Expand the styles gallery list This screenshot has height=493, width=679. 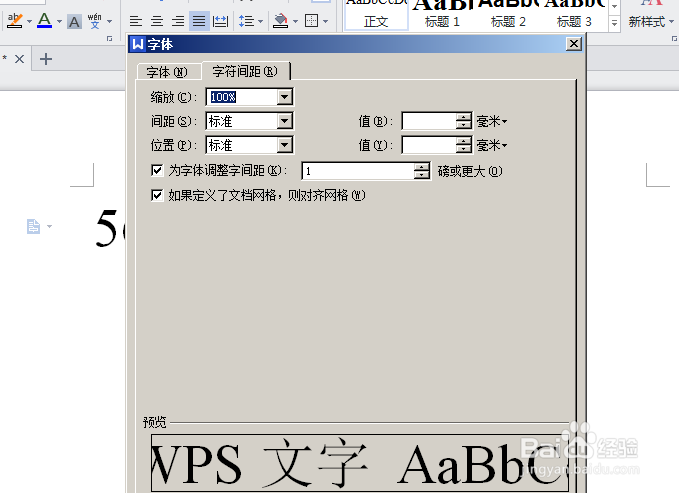614,23
